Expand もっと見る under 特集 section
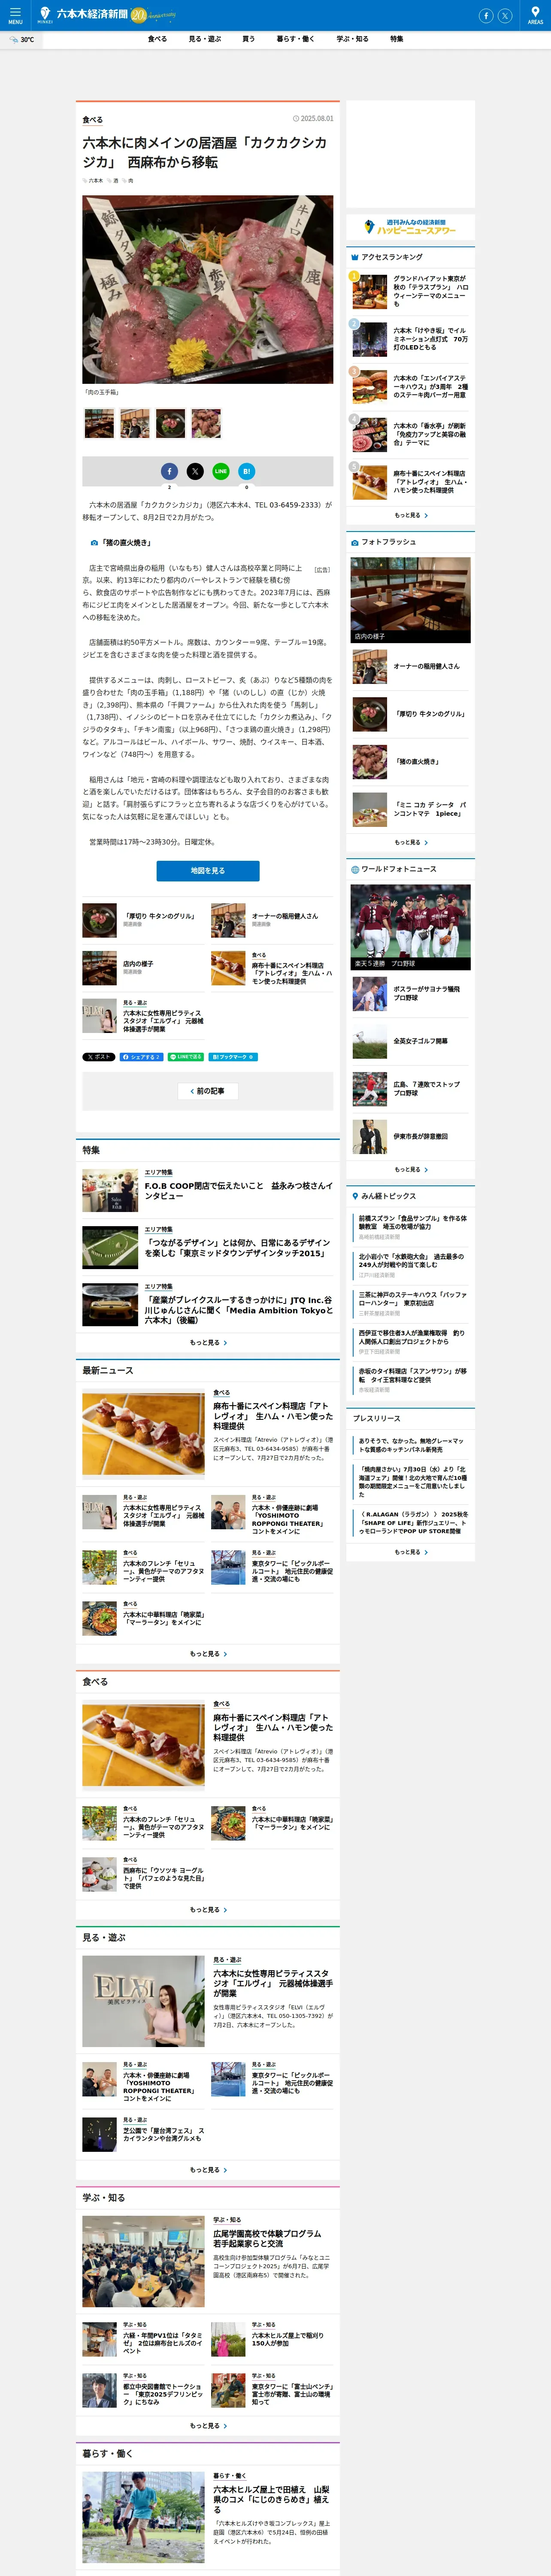This screenshot has width=551, height=2576. click(x=208, y=1342)
